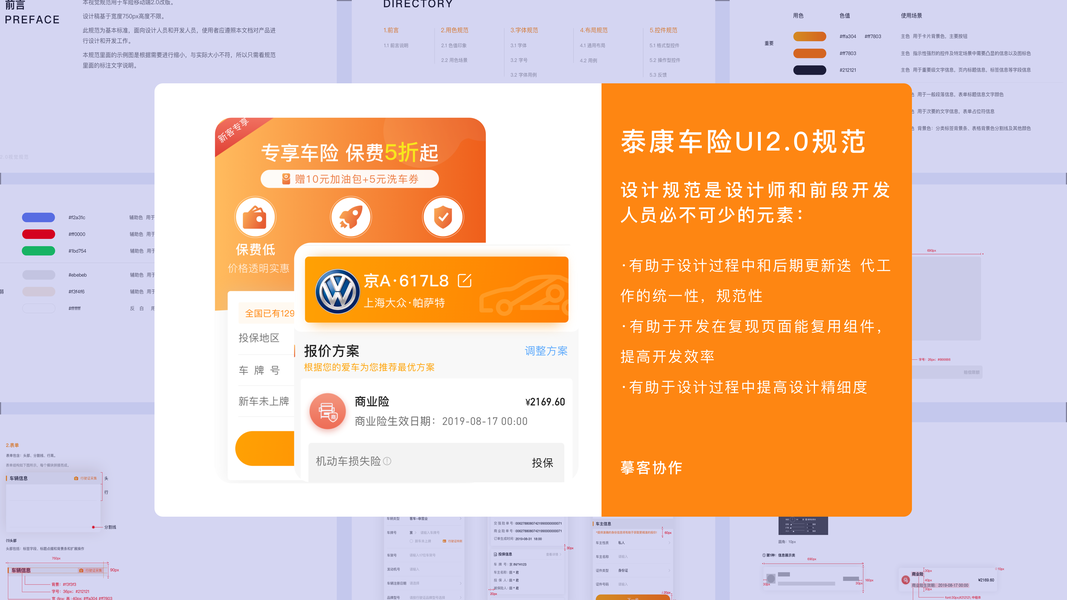Click the 新车未上牌 row
This screenshot has height=600, width=1067.
click(264, 401)
